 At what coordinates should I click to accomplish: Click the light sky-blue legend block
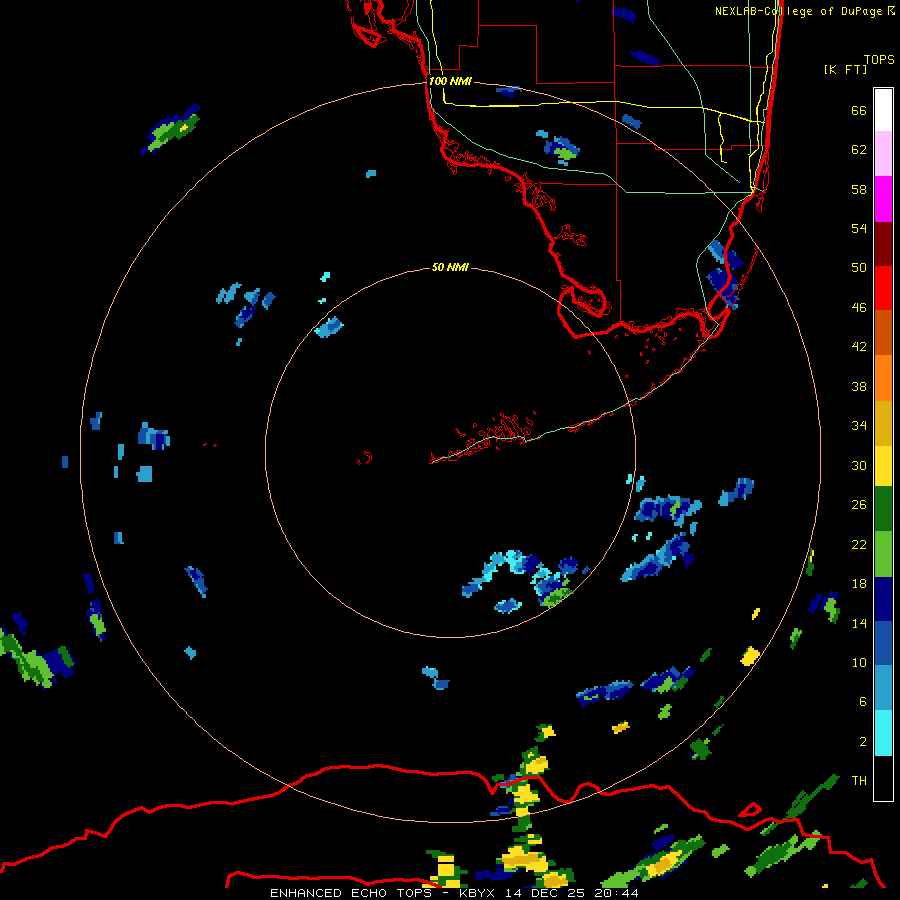pyautogui.click(x=883, y=688)
